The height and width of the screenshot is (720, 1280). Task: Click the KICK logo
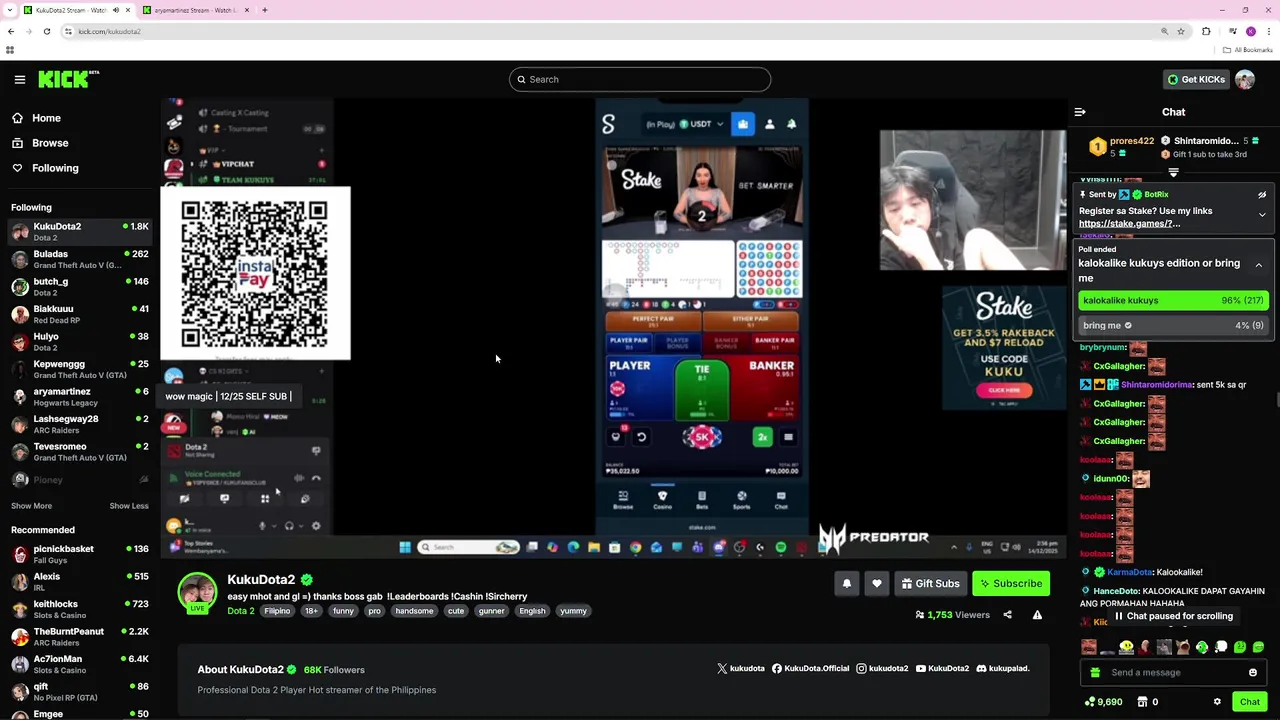pyautogui.click(x=69, y=79)
